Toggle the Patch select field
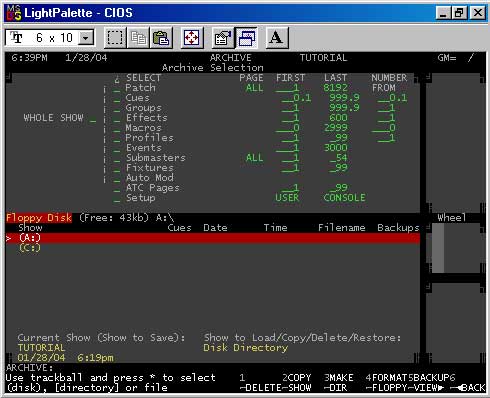The height and width of the screenshot is (398, 490). pos(116,89)
